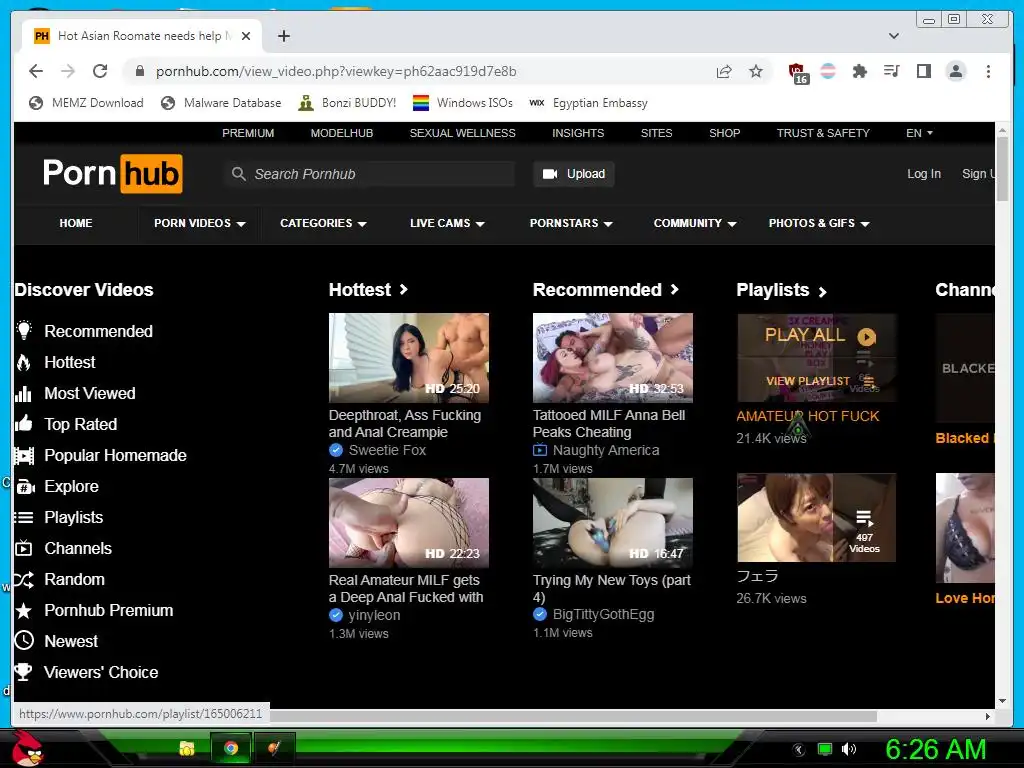Open the extensions puzzle-piece icon
This screenshot has height=768, width=1024.
[859, 71]
